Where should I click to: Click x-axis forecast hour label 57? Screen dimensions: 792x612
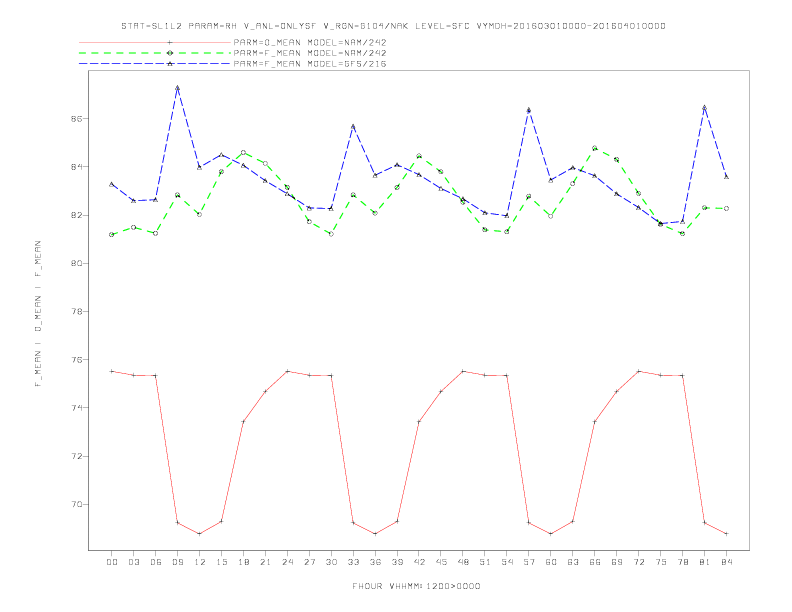click(x=529, y=562)
